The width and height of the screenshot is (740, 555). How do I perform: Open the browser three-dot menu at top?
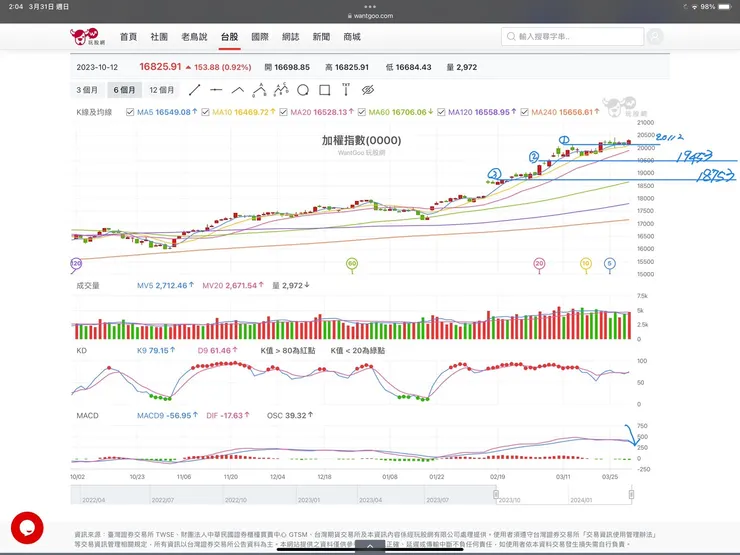tap(370, 7)
